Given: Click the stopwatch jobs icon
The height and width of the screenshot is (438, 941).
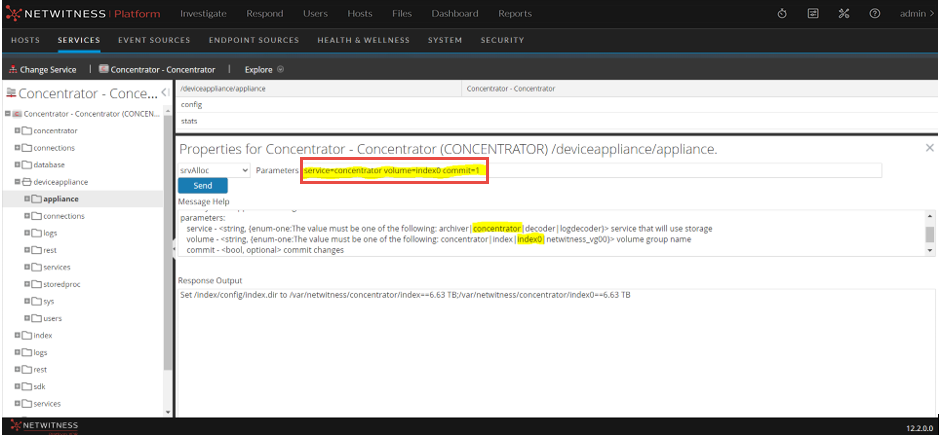Looking at the screenshot, I should 781,13.
